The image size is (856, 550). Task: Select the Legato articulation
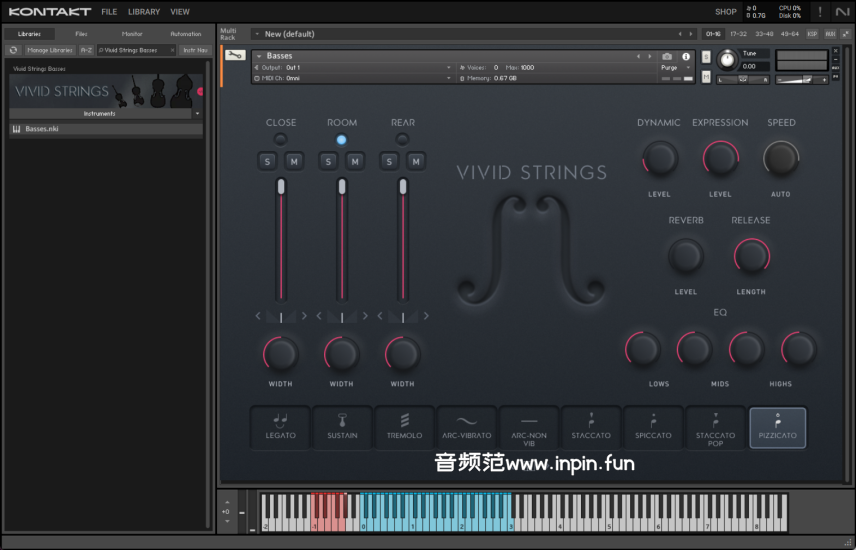tap(280, 427)
